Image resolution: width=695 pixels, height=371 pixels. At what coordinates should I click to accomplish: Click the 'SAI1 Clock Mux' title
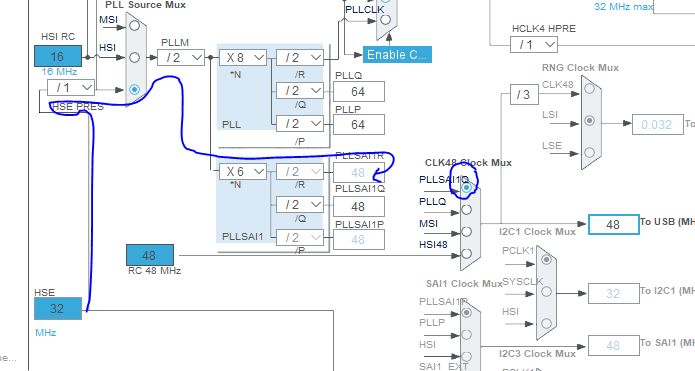coord(464,284)
